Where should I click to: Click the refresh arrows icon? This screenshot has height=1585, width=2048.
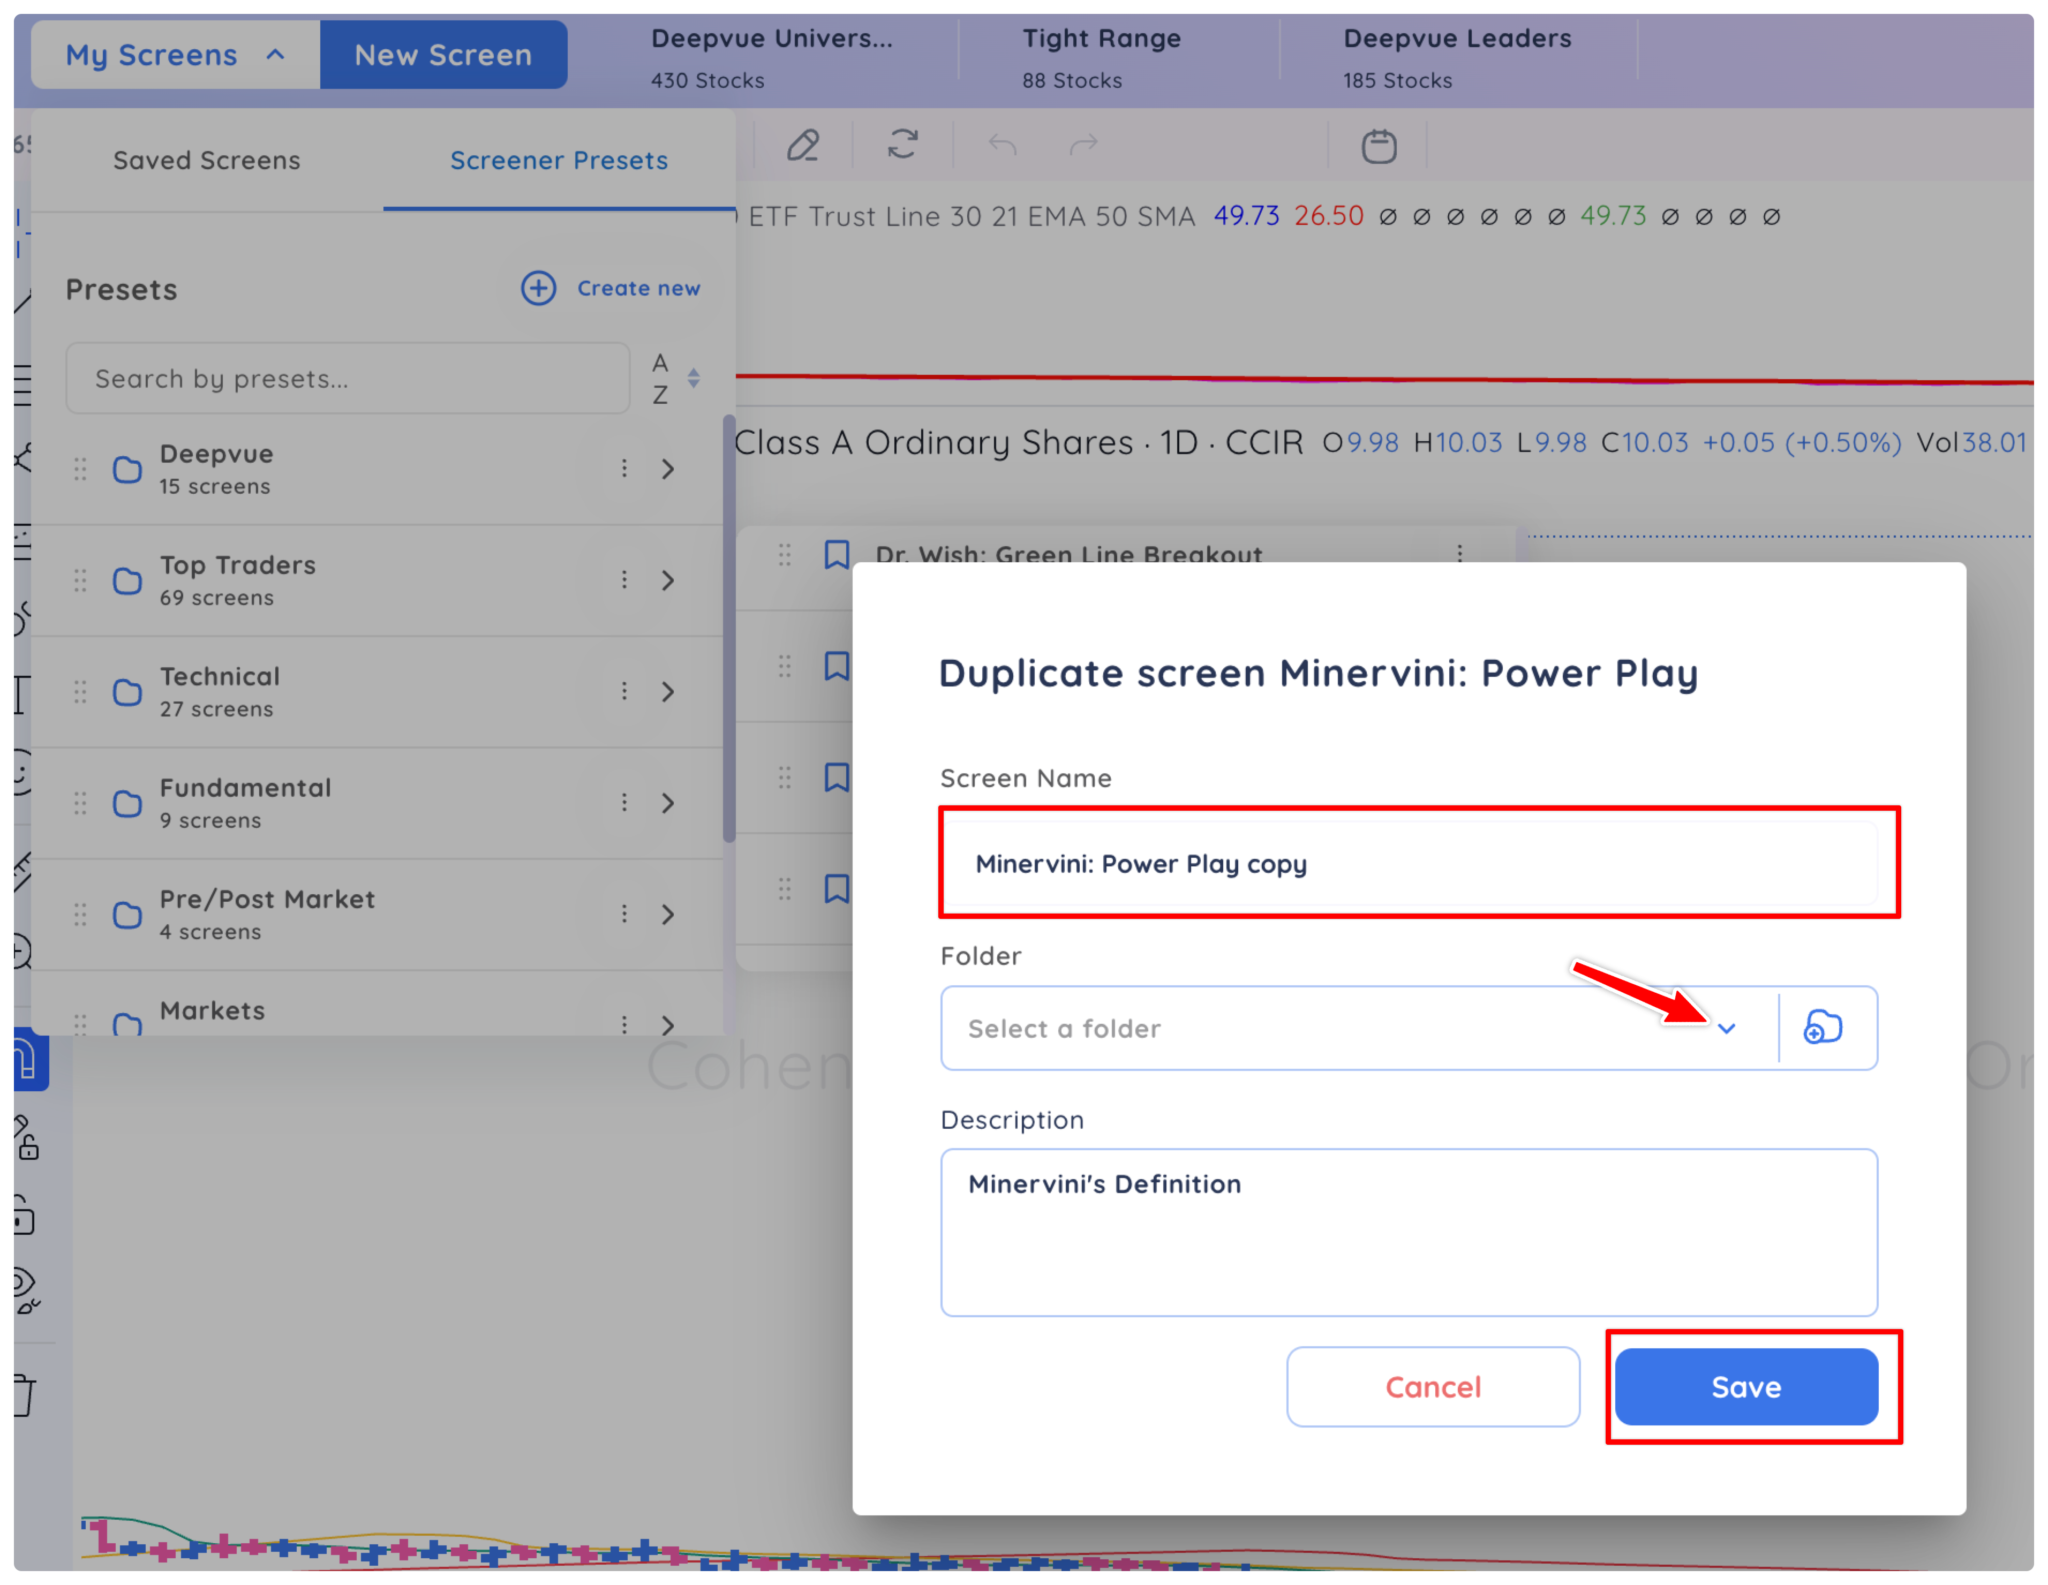(902, 145)
